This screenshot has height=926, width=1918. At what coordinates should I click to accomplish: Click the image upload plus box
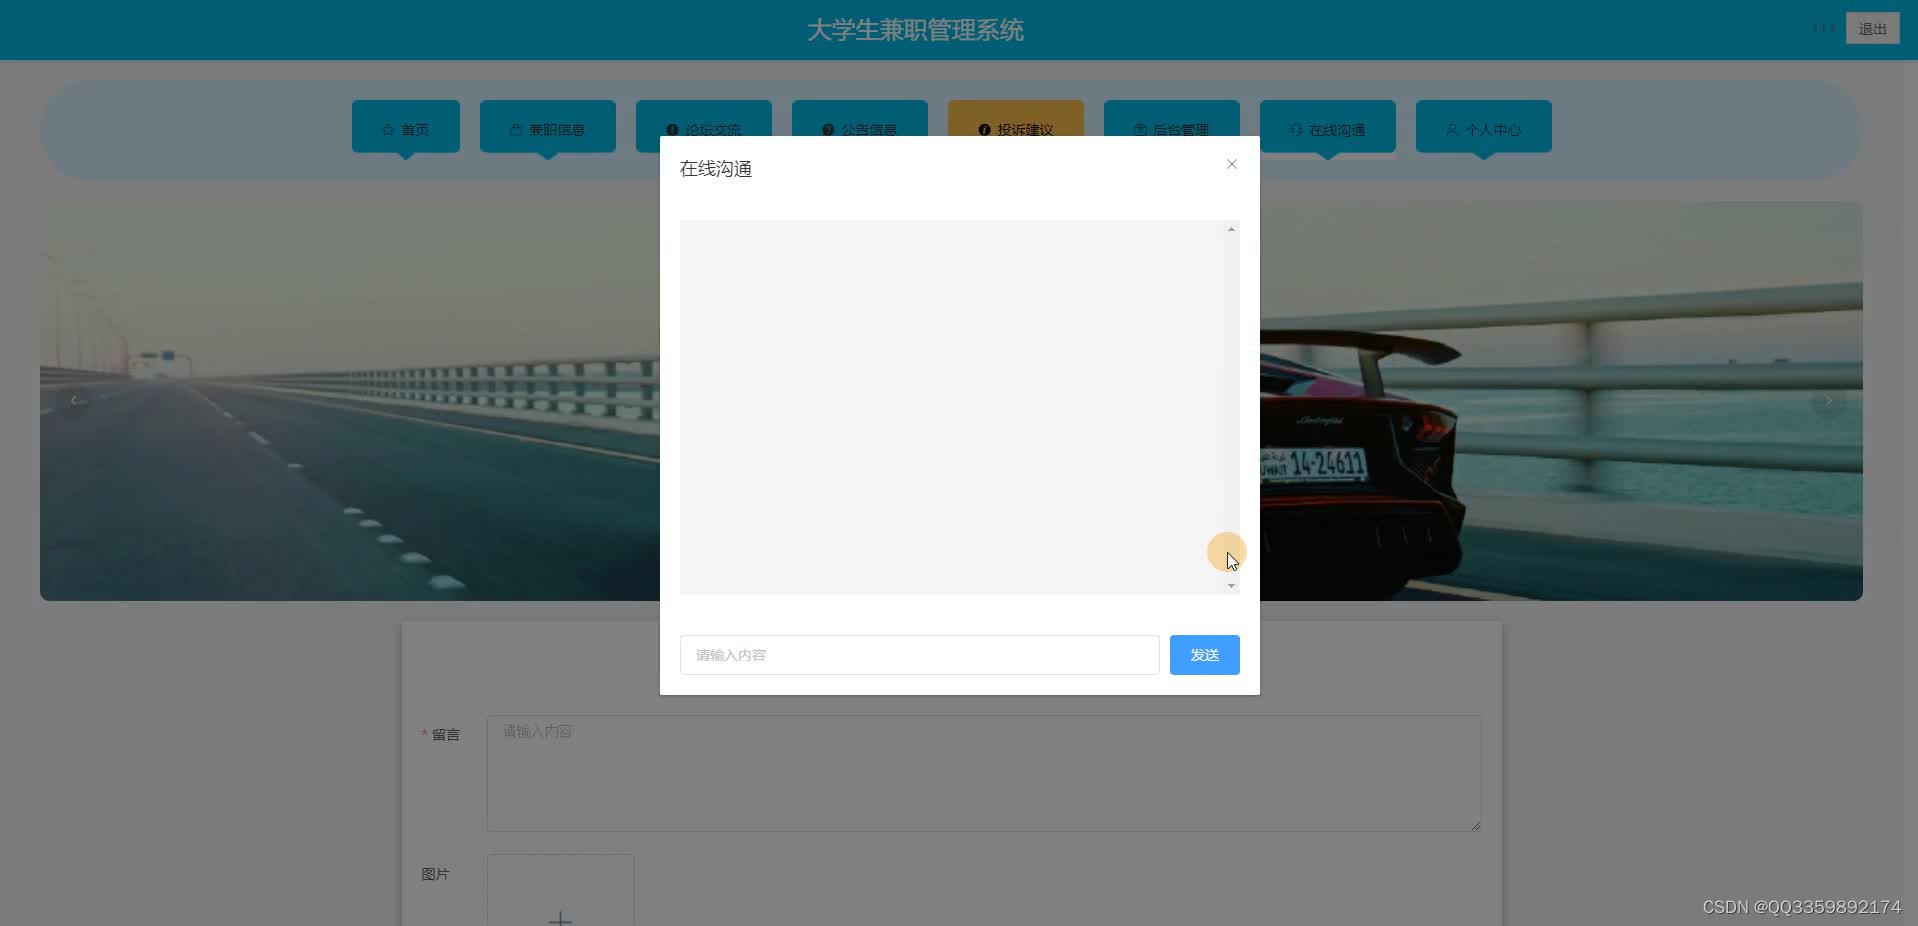coord(560,890)
